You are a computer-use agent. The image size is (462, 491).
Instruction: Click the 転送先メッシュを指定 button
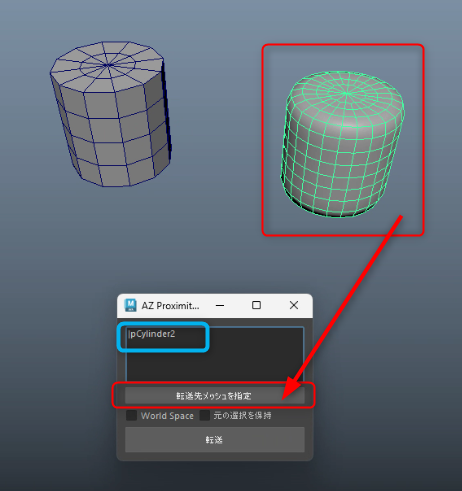215,396
